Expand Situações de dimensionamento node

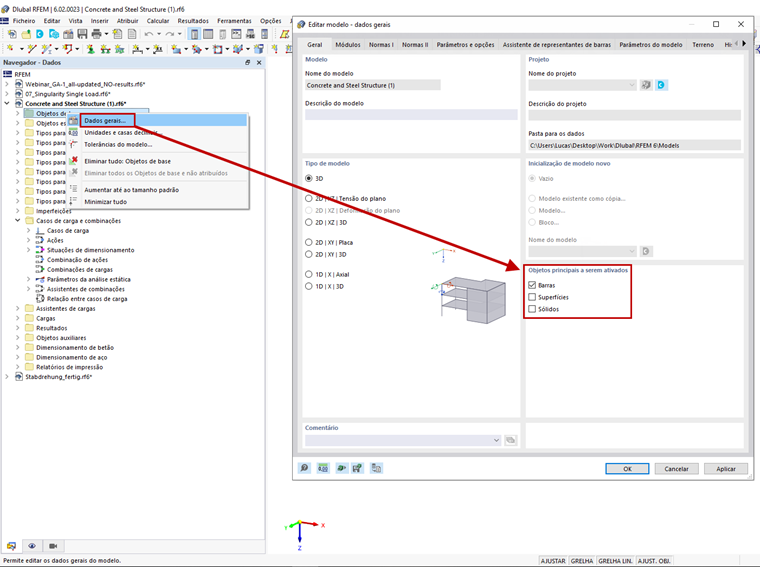click(29, 250)
